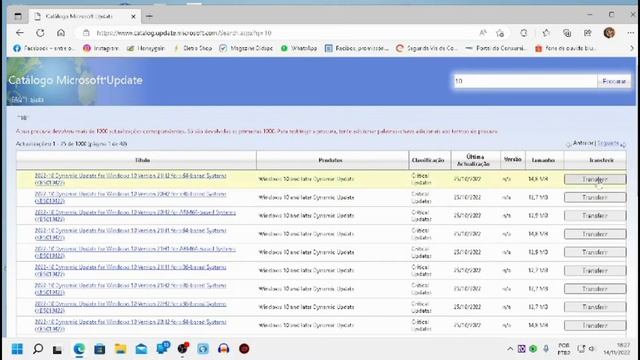The image size is (640, 360).
Task: Open the browser home page icon
Action: pos(61,33)
